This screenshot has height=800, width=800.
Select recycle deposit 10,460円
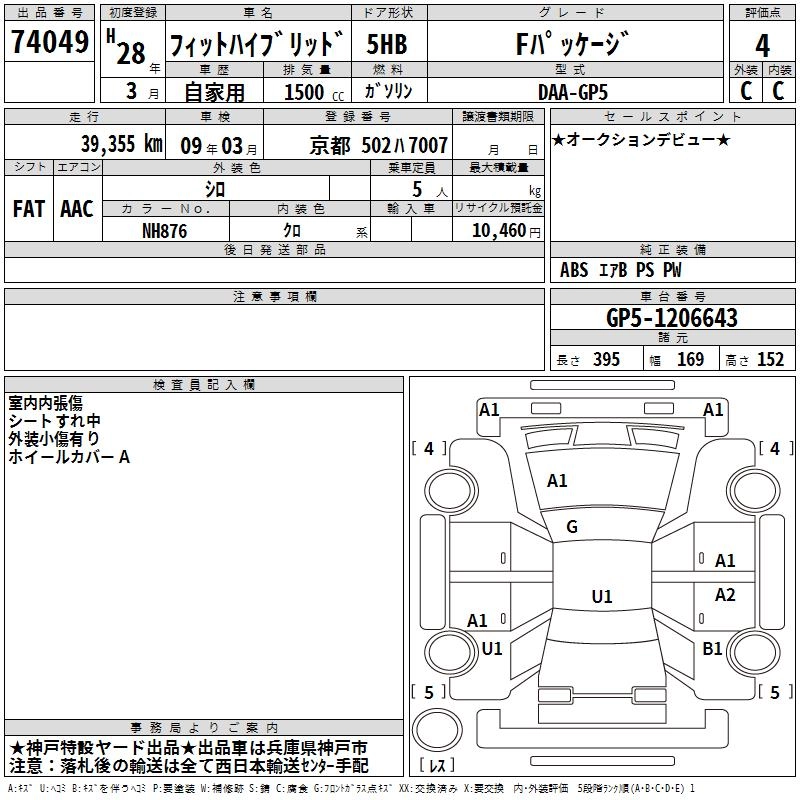tap(506, 231)
